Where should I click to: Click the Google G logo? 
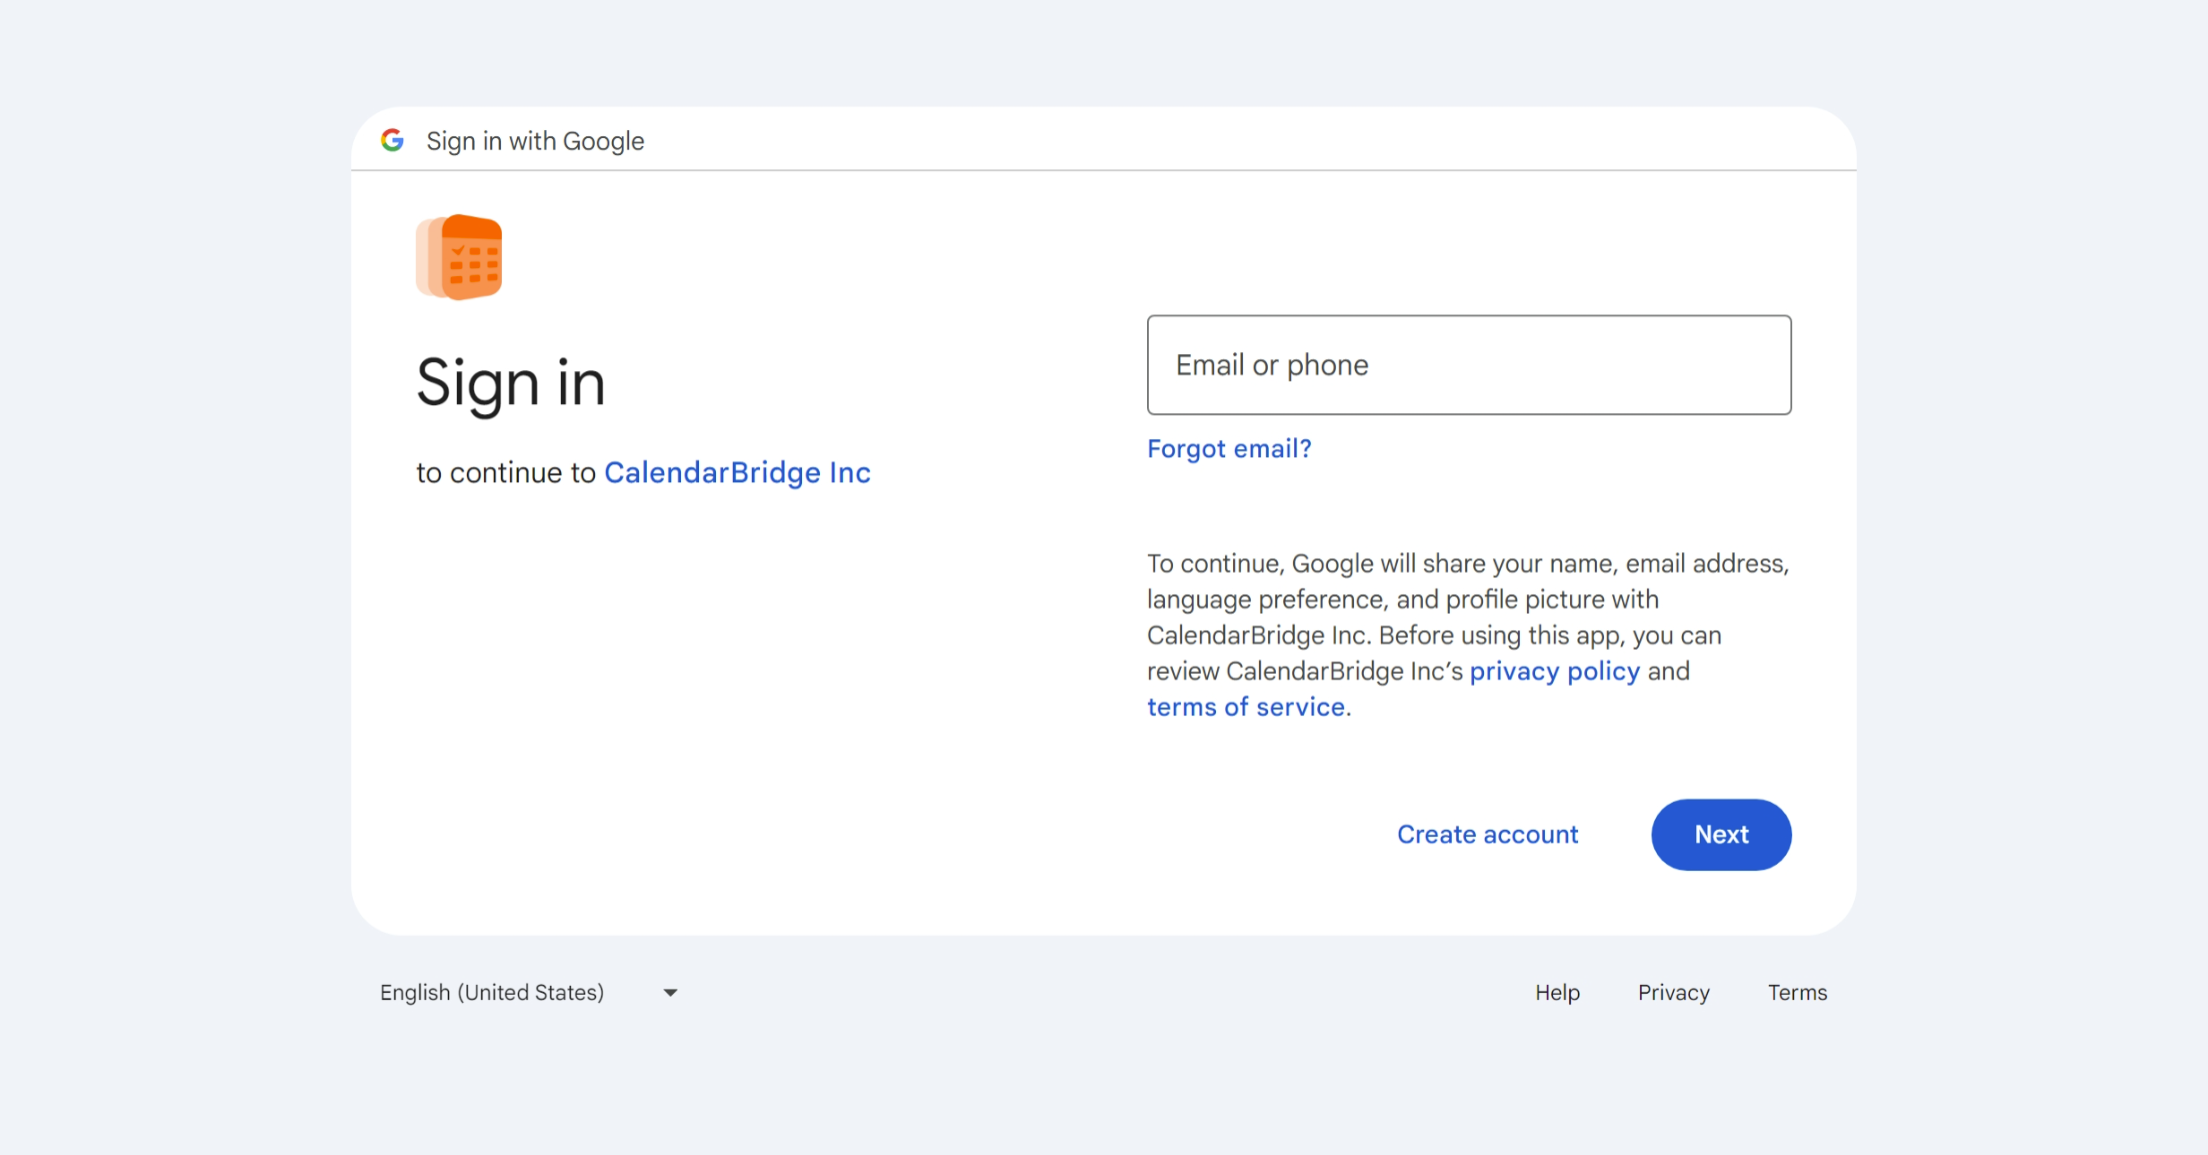point(392,140)
